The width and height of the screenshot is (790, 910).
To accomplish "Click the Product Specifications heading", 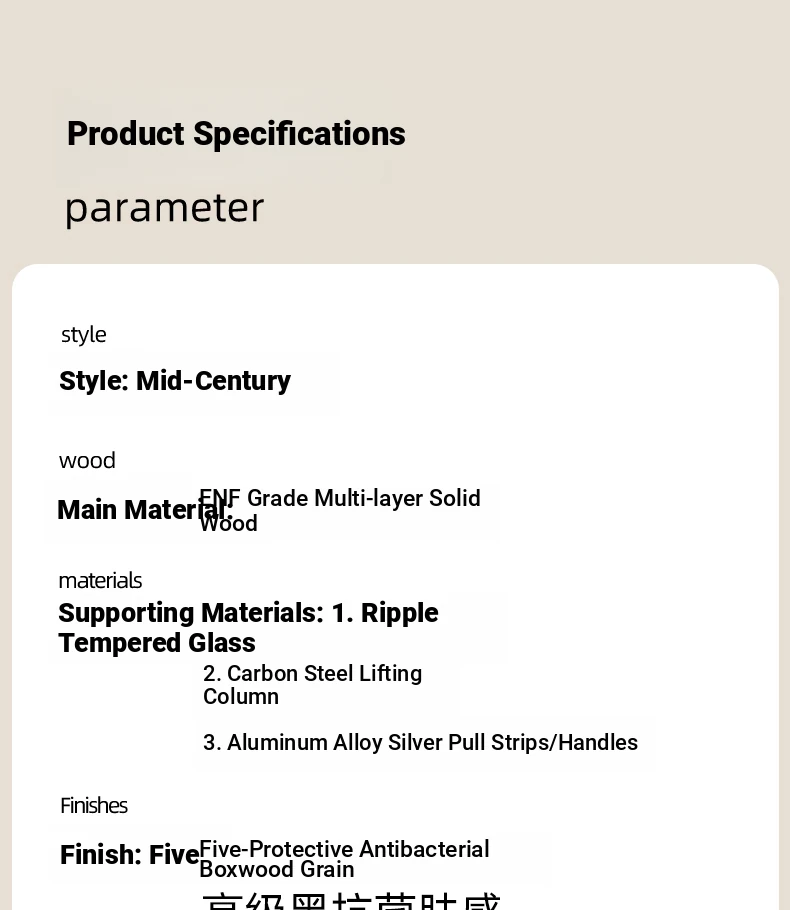I will pos(236,134).
